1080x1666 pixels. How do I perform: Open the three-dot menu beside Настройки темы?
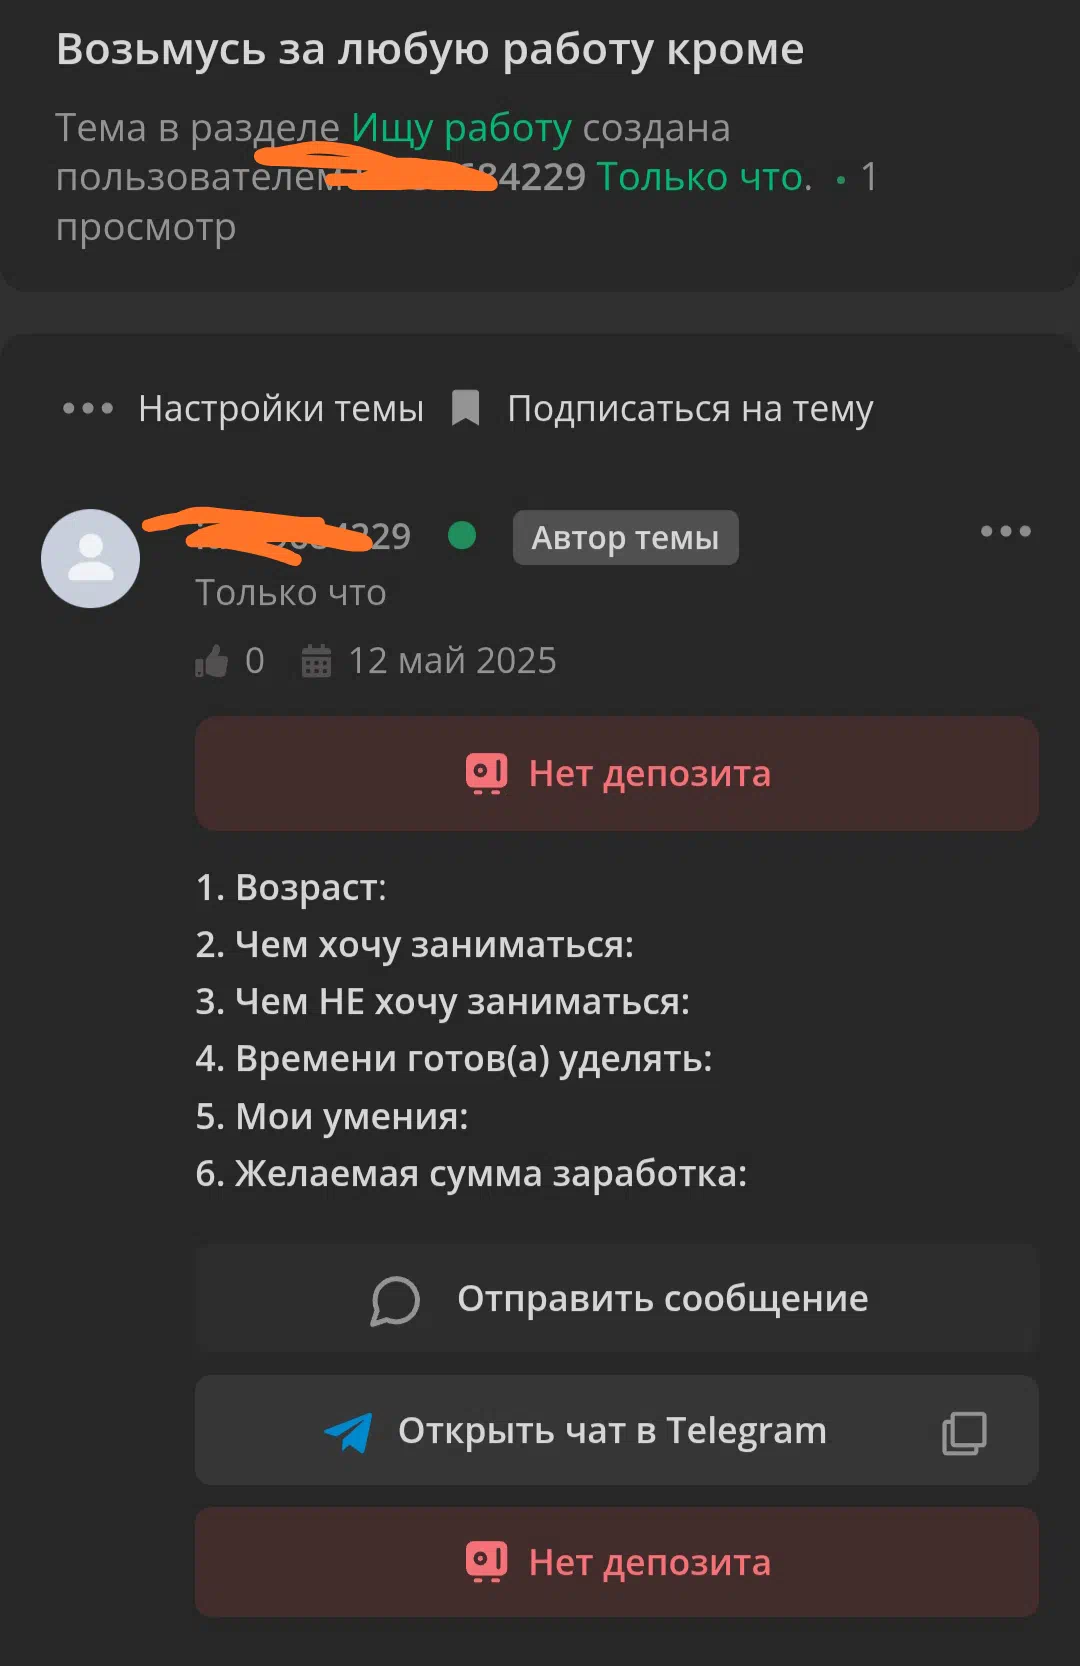point(88,409)
